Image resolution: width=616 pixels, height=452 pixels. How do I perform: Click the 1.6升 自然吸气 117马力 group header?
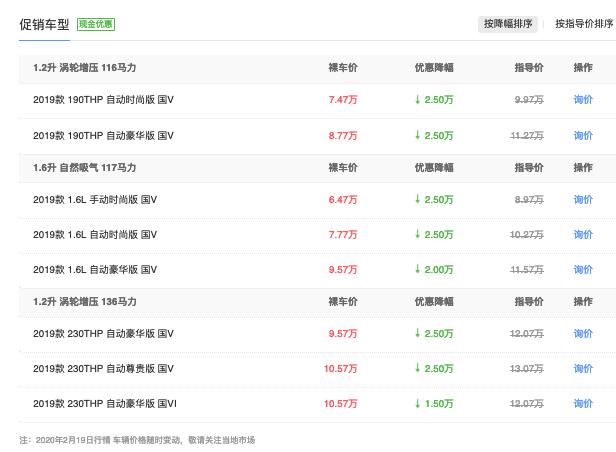pos(84,168)
